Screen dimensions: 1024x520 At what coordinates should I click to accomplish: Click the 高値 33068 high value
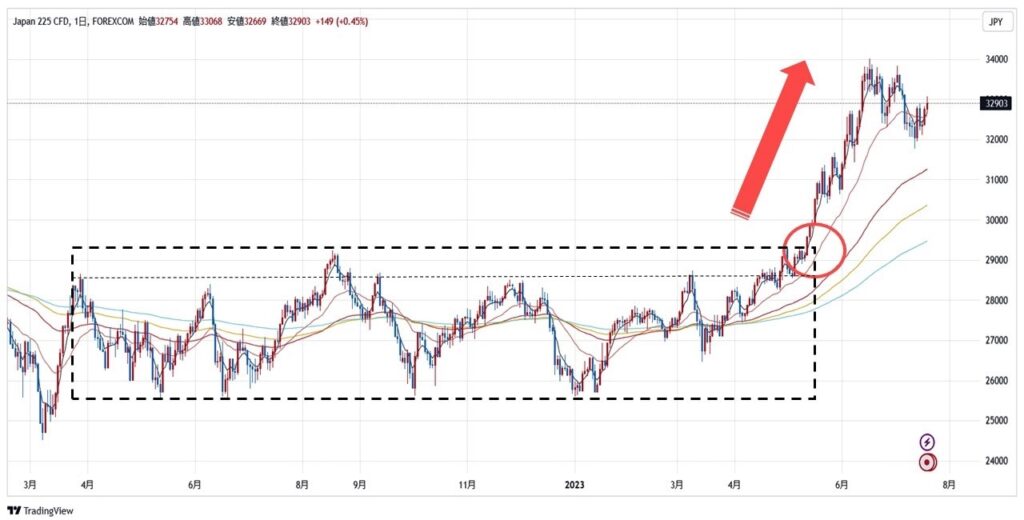pyautogui.click(x=203, y=22)
